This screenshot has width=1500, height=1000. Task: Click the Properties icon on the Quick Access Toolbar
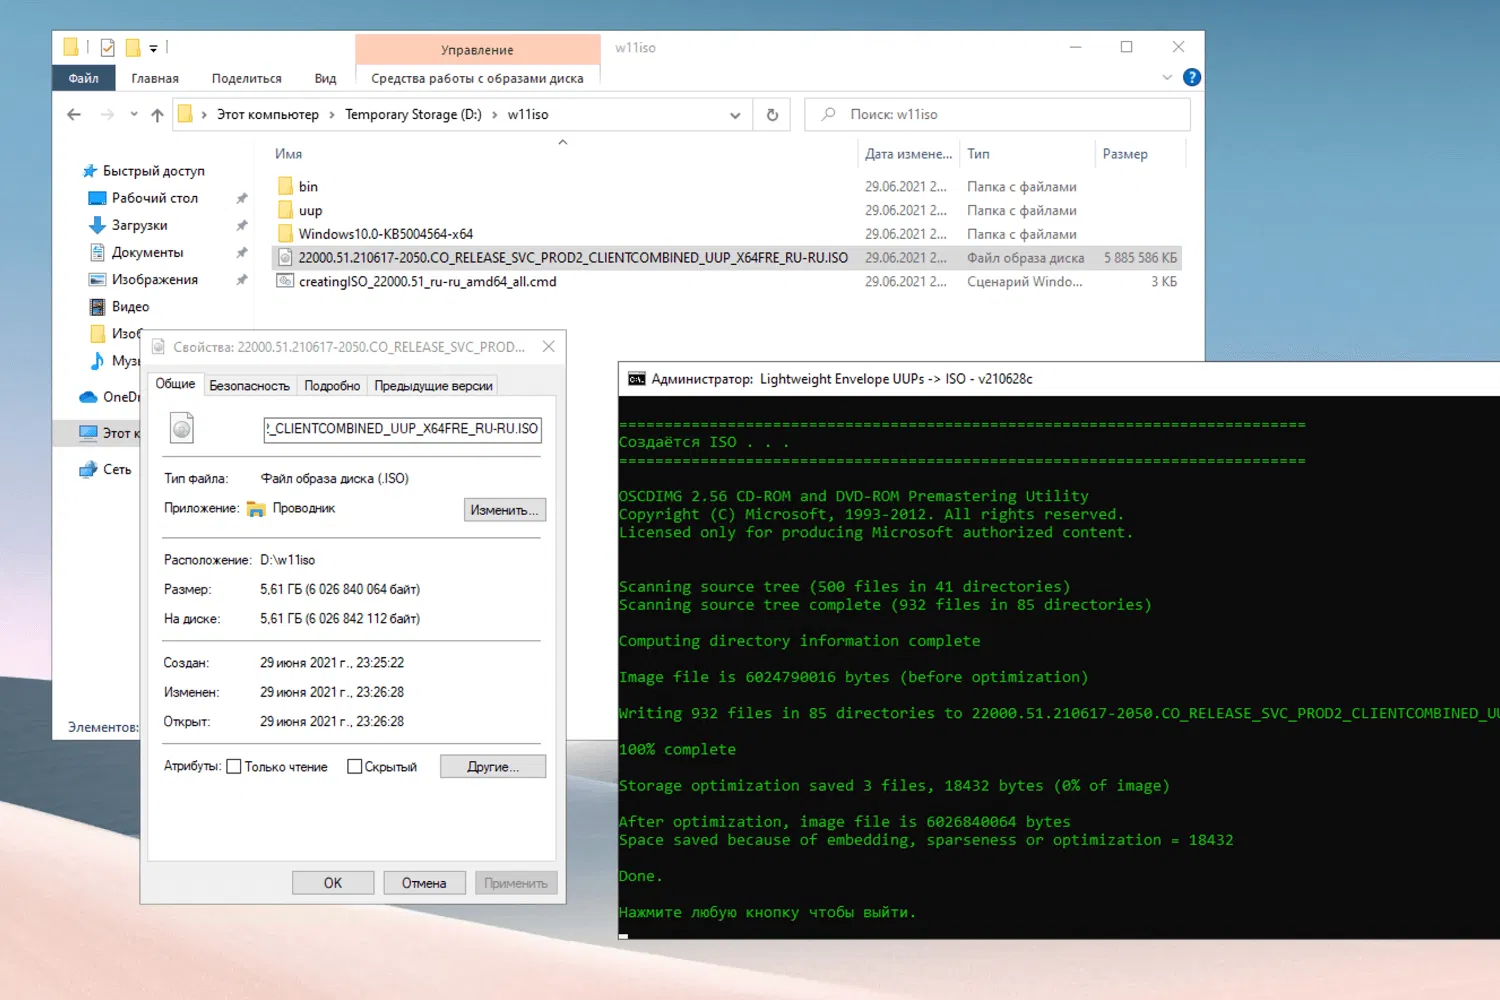[107, 47]
